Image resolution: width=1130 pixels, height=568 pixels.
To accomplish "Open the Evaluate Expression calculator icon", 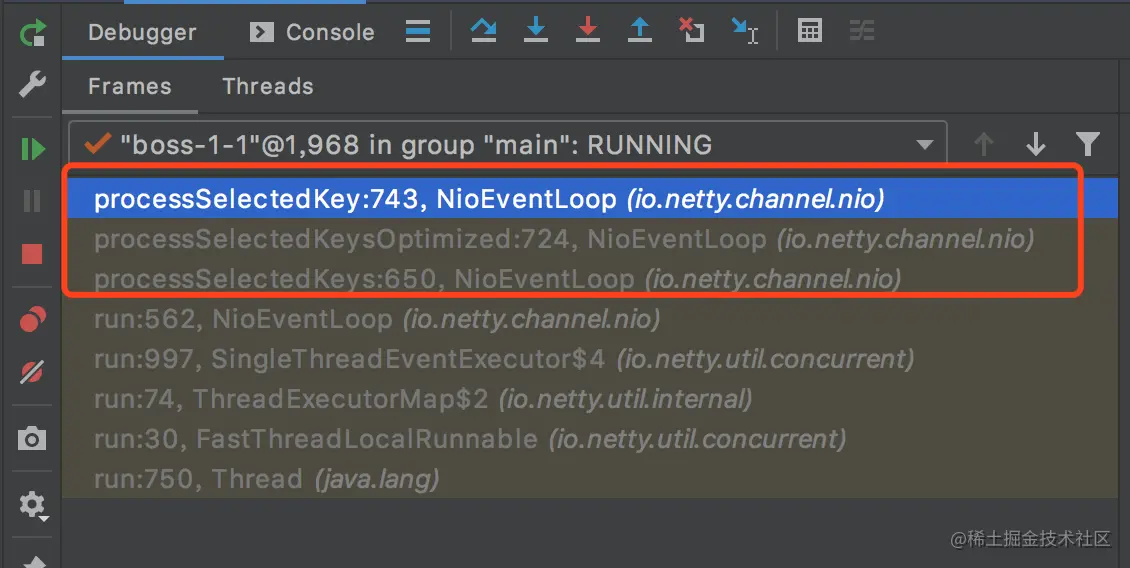I will point(810,30).
